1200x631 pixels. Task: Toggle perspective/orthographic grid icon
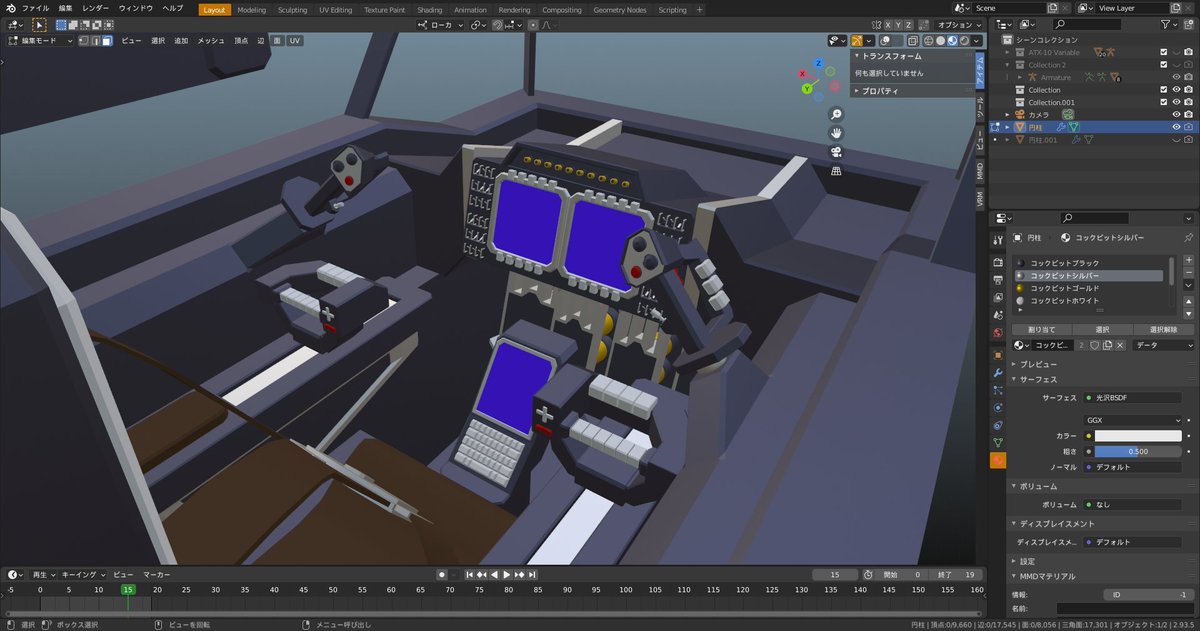click(x=836, y=171)
